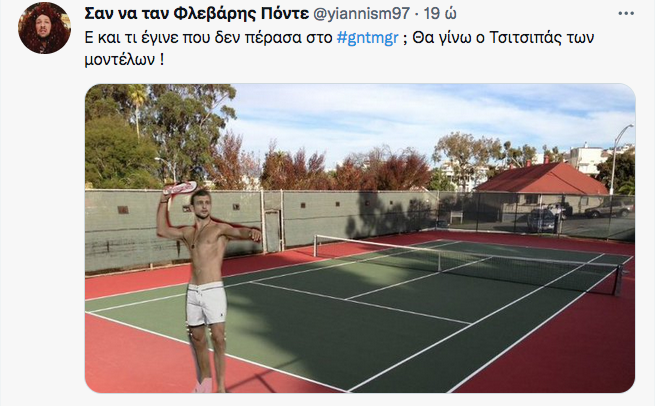Click the tweet author's profile avatar

click(45, 27)
